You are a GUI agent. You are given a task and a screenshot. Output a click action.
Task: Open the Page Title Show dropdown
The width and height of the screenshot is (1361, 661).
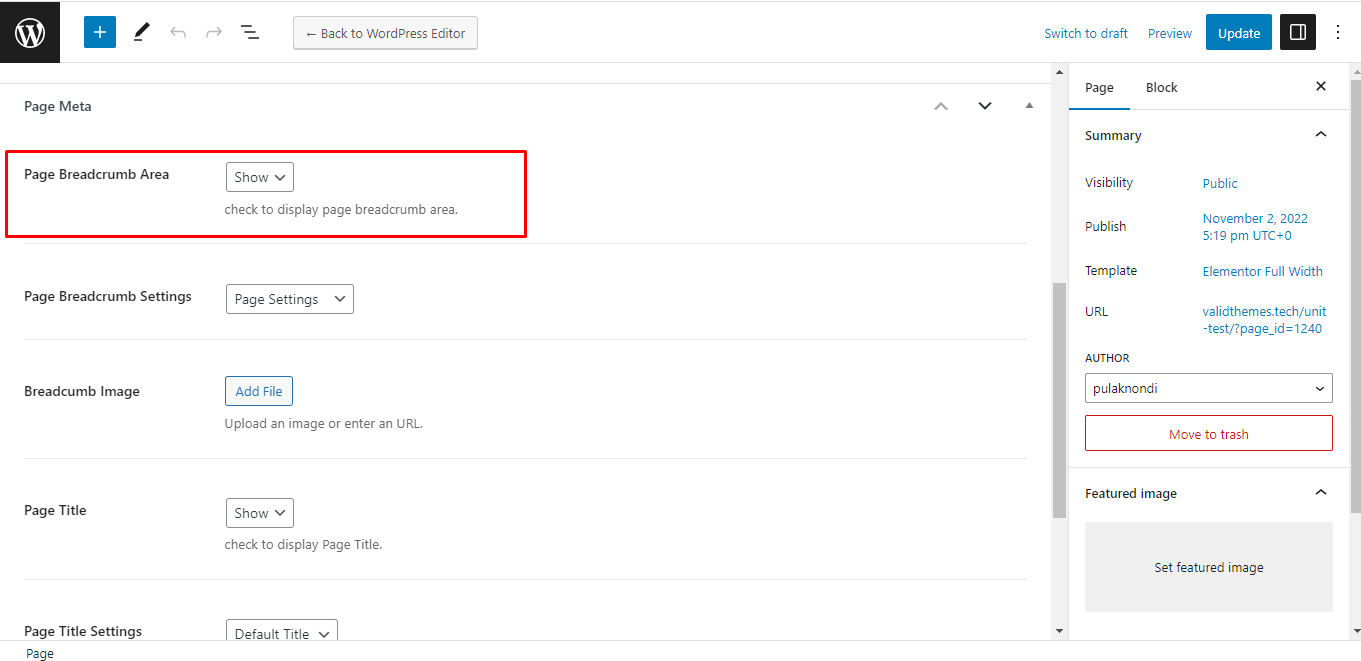pyautogui.click(x=260, y=513)
